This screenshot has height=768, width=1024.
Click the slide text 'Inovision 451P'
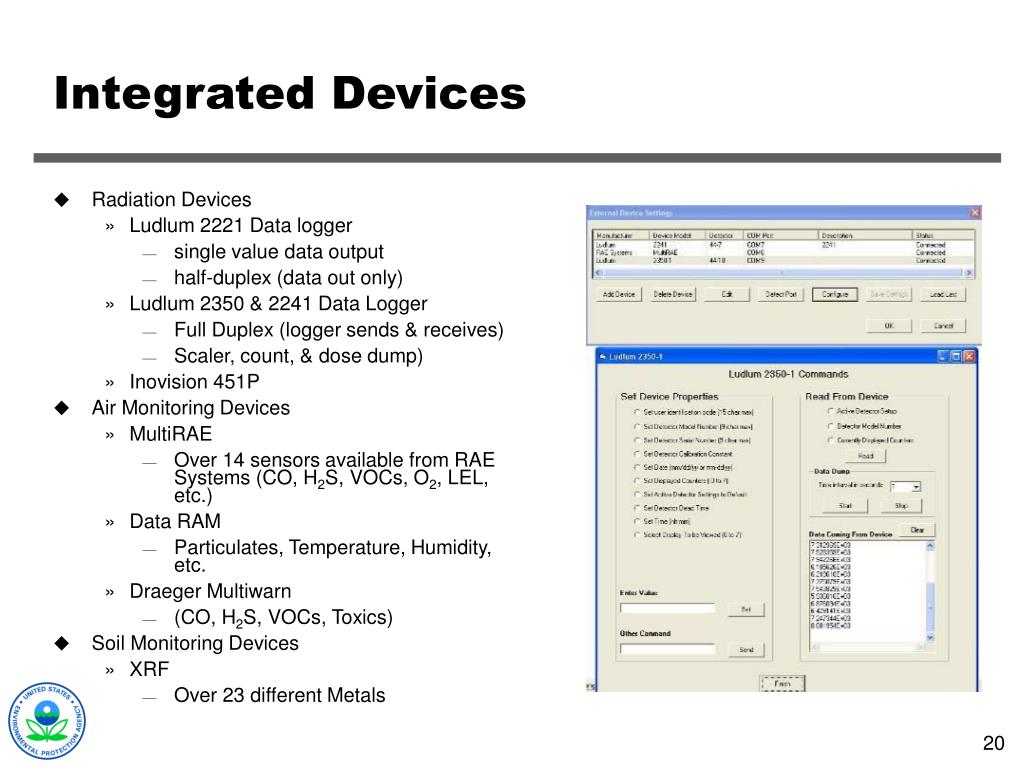195,382
